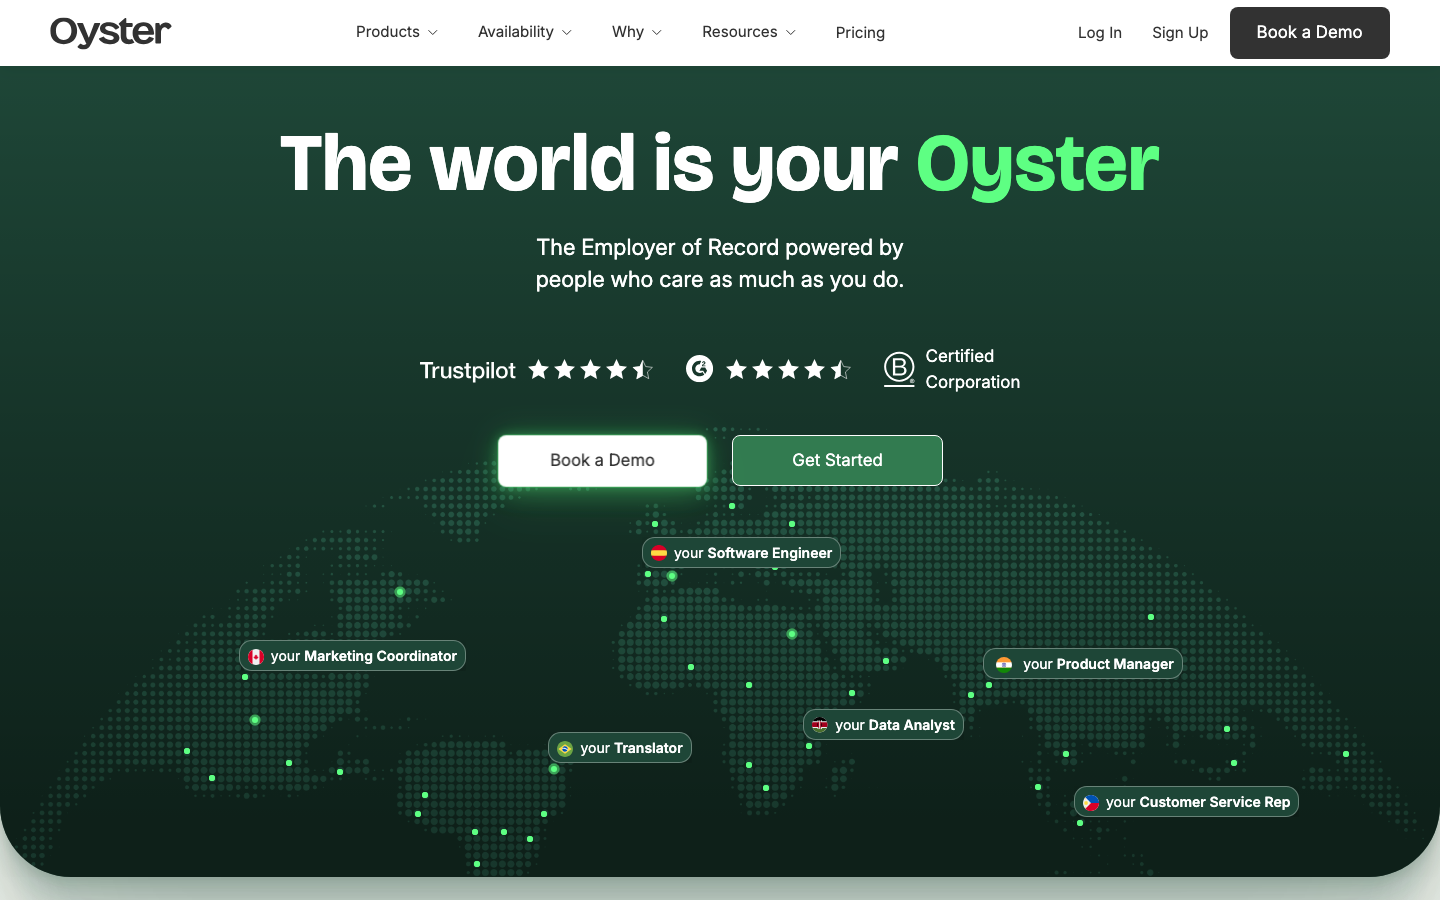Open the Why menu

(x=637, y=32)
